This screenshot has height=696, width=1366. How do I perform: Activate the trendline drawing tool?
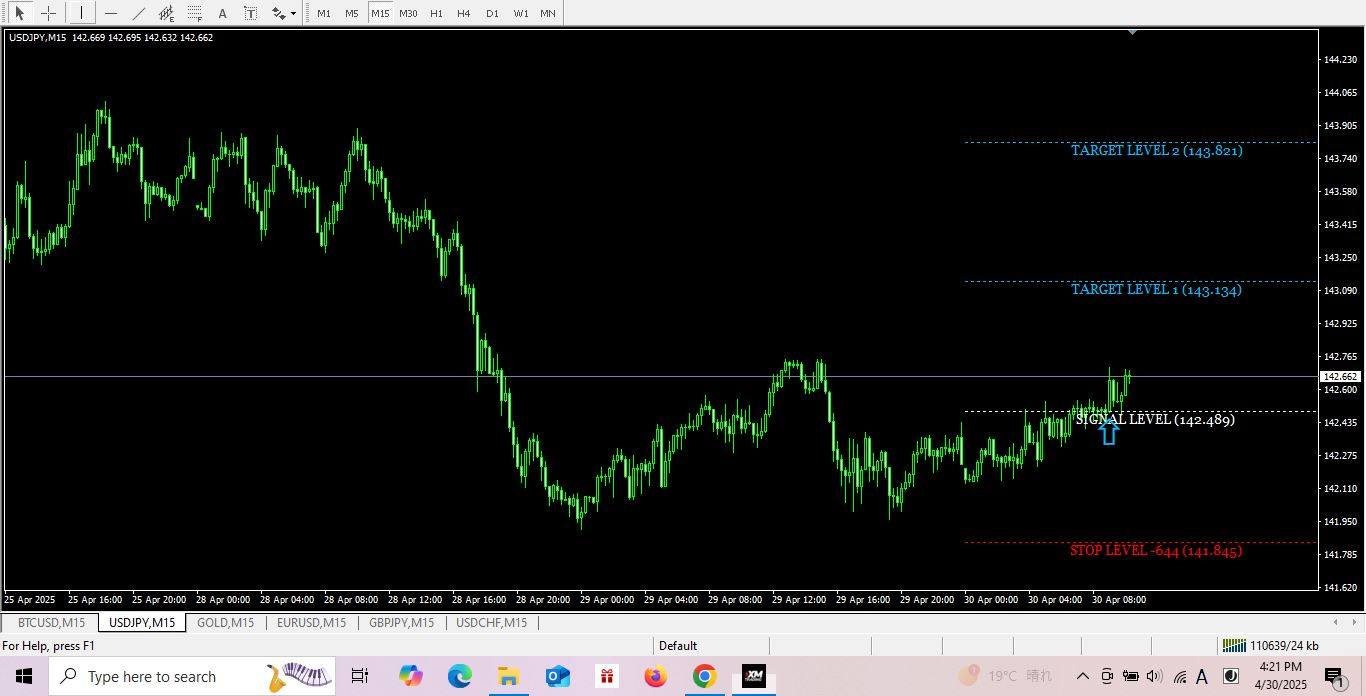(138, 14)
